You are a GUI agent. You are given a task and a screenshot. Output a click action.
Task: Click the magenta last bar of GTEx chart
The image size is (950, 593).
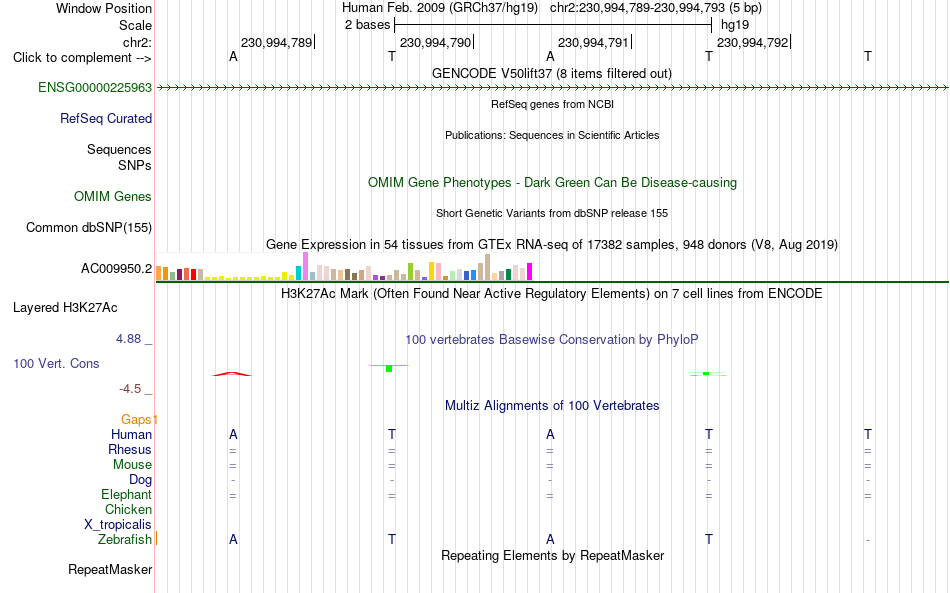pyautogui.click(x=530, y=271)
